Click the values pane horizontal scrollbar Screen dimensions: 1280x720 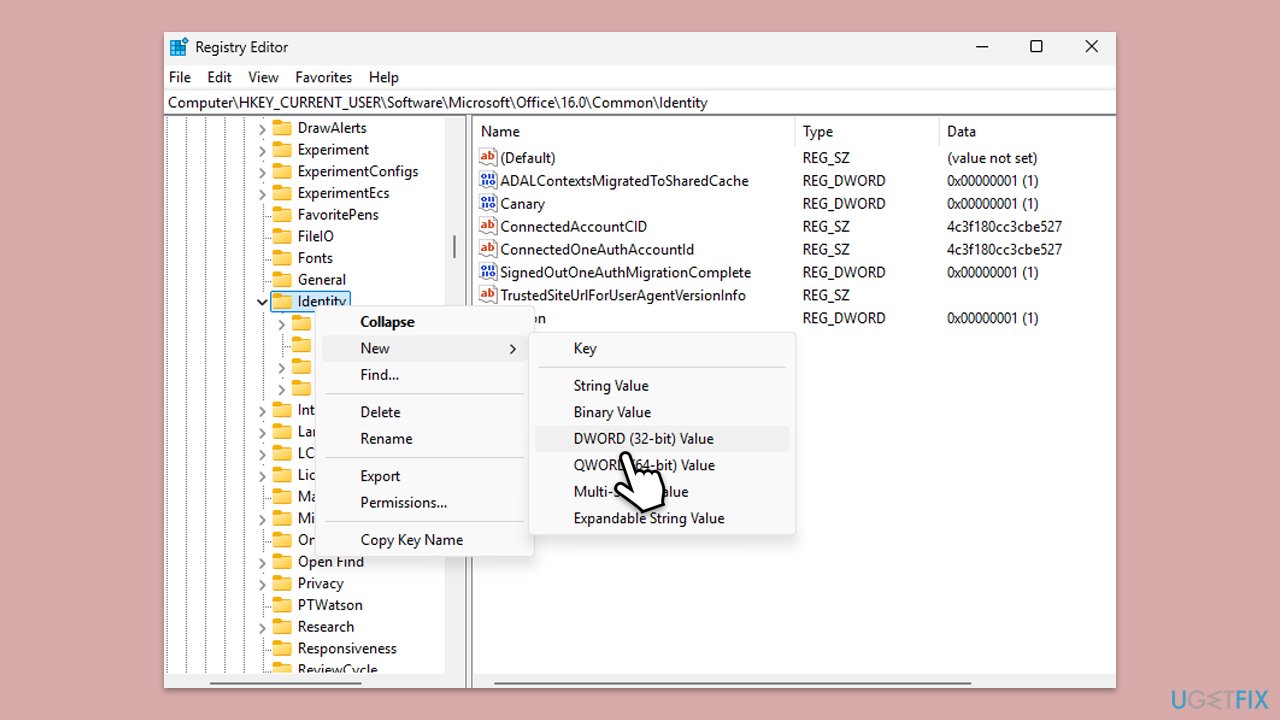coord(732,683)
